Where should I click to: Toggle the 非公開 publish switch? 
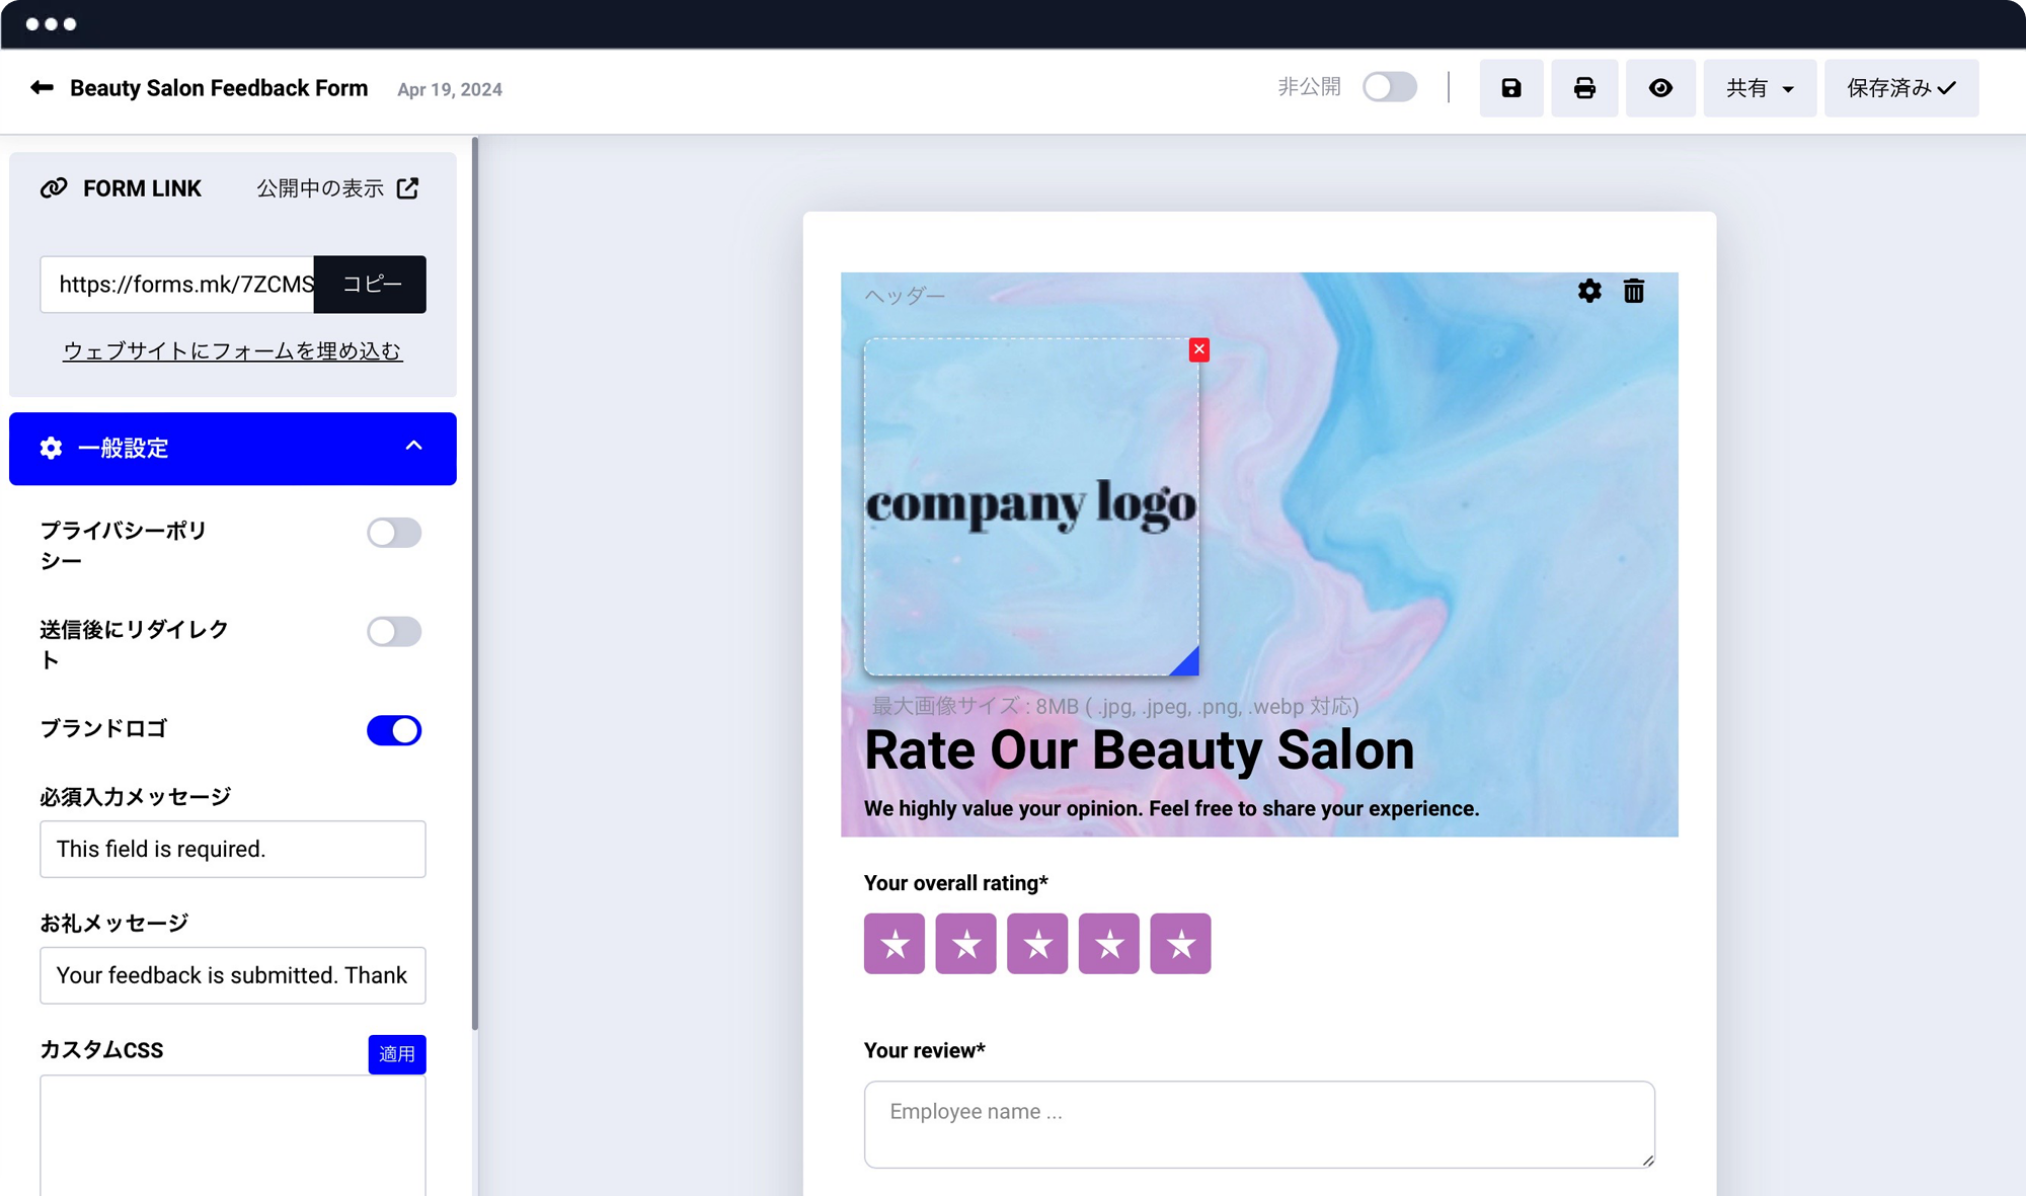[1387, 88]
